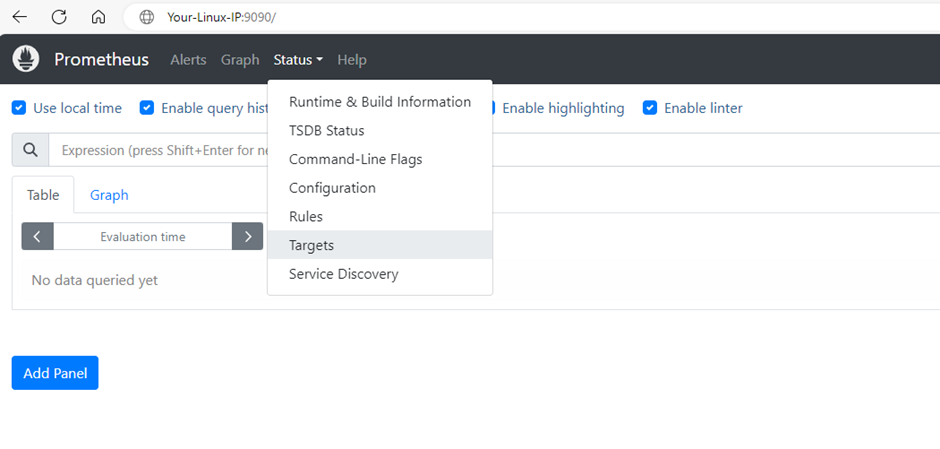Viewport: 940px width, 449px height.
Task: Reload the page with refresh icon
Action: pos(59,17)
